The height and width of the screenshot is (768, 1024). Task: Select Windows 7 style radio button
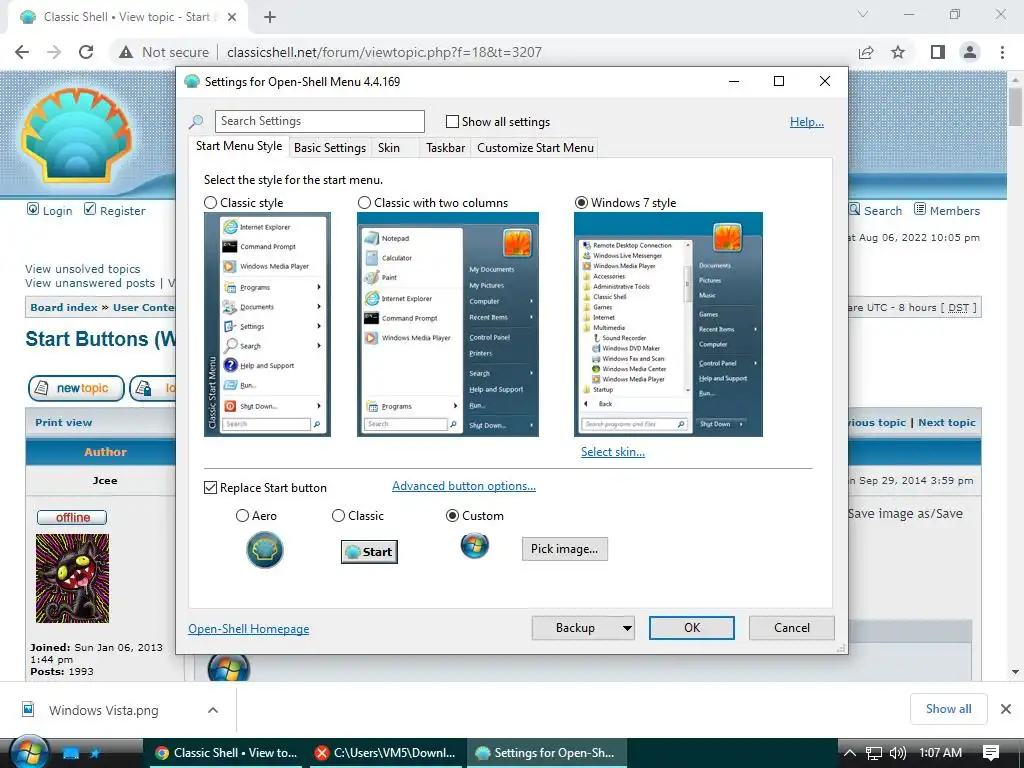point(581,203)
